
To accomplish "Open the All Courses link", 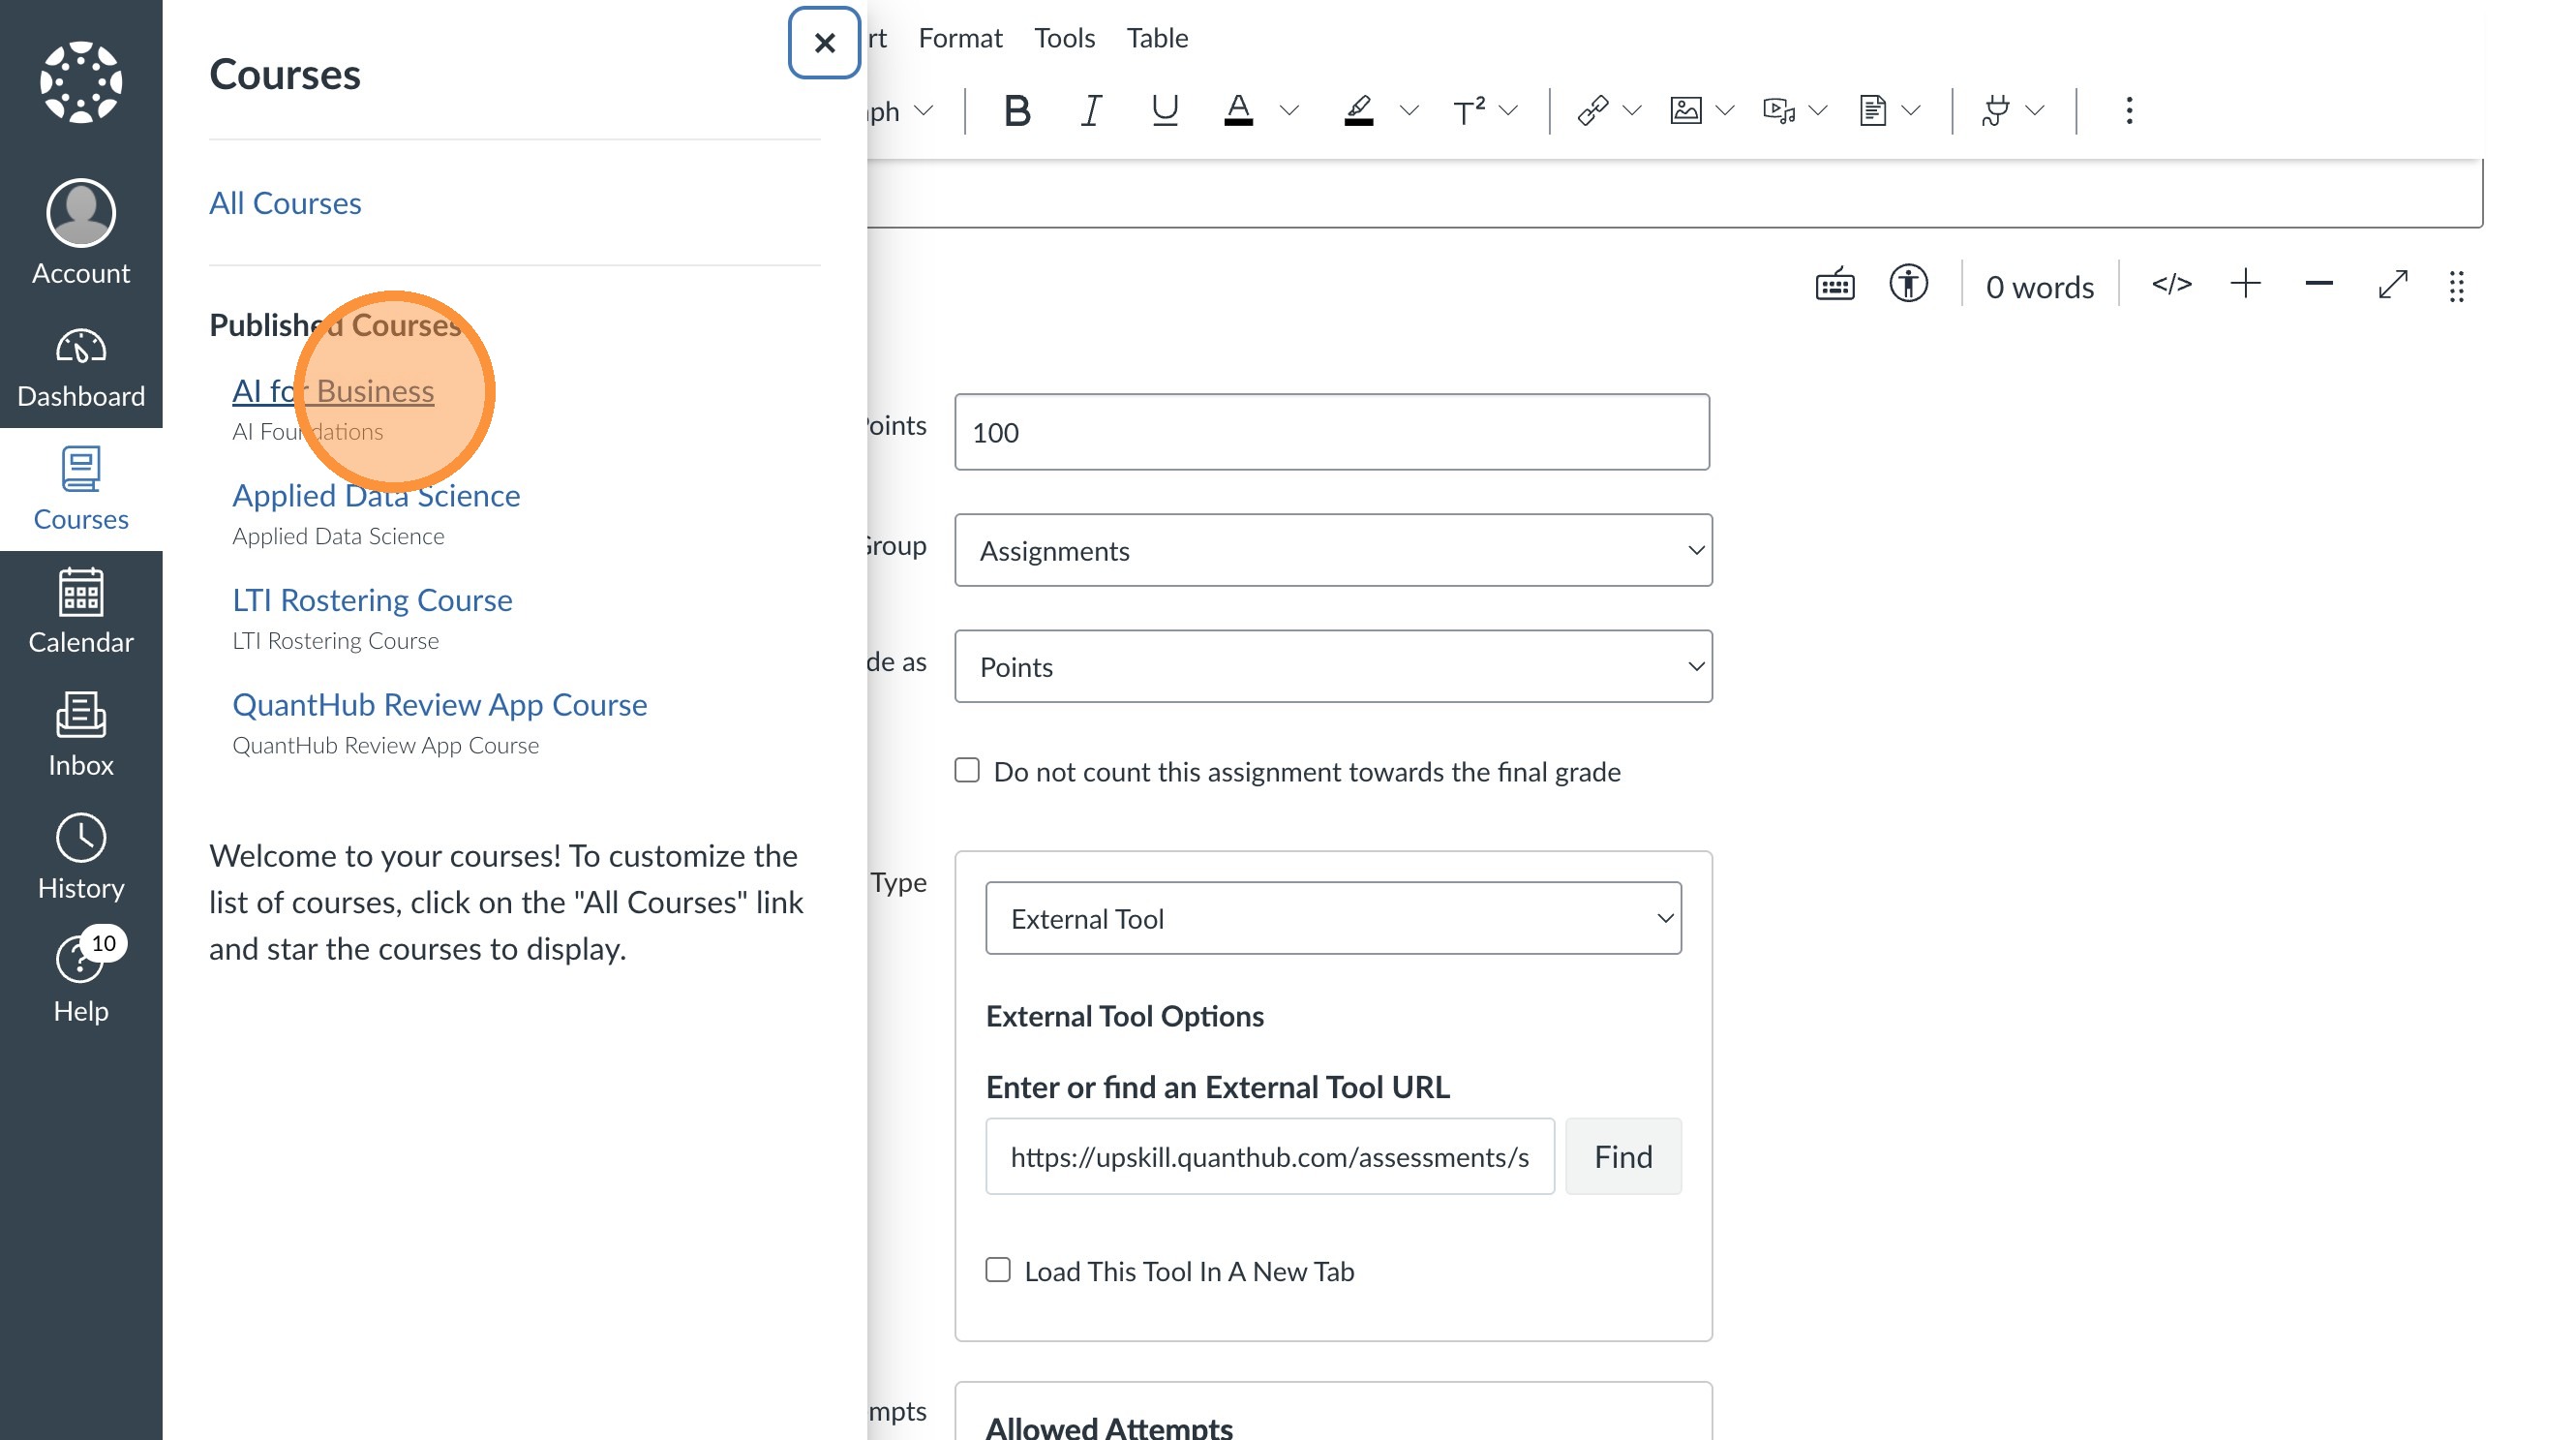I will 285,203.
